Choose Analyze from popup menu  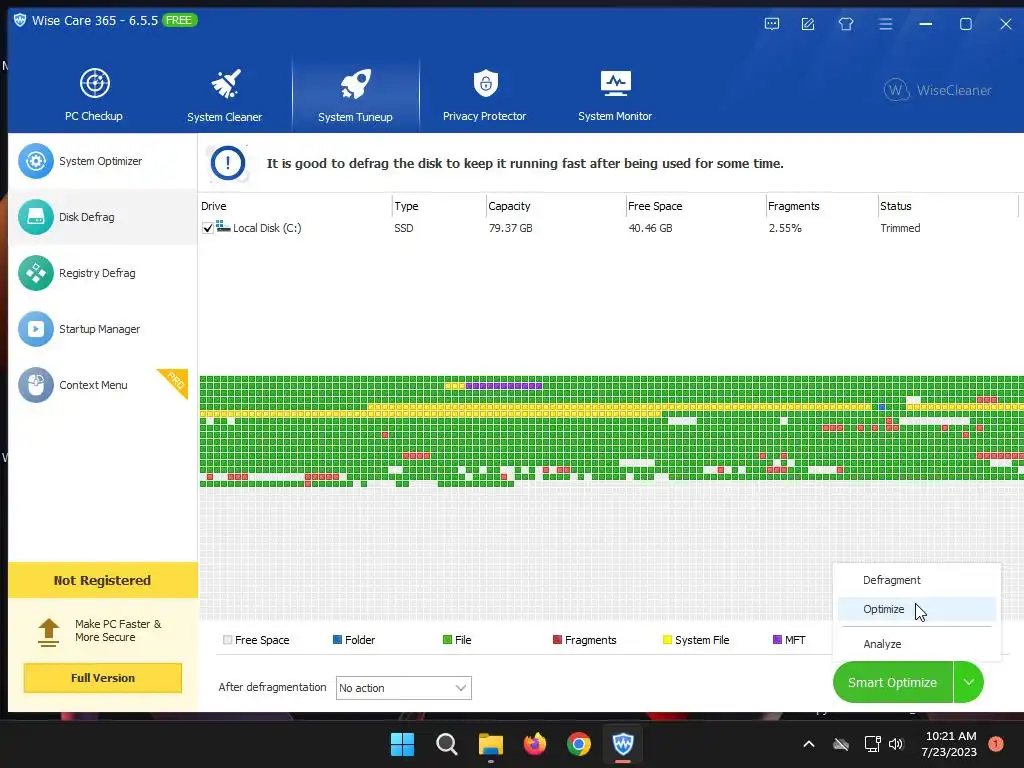[916, 644]
